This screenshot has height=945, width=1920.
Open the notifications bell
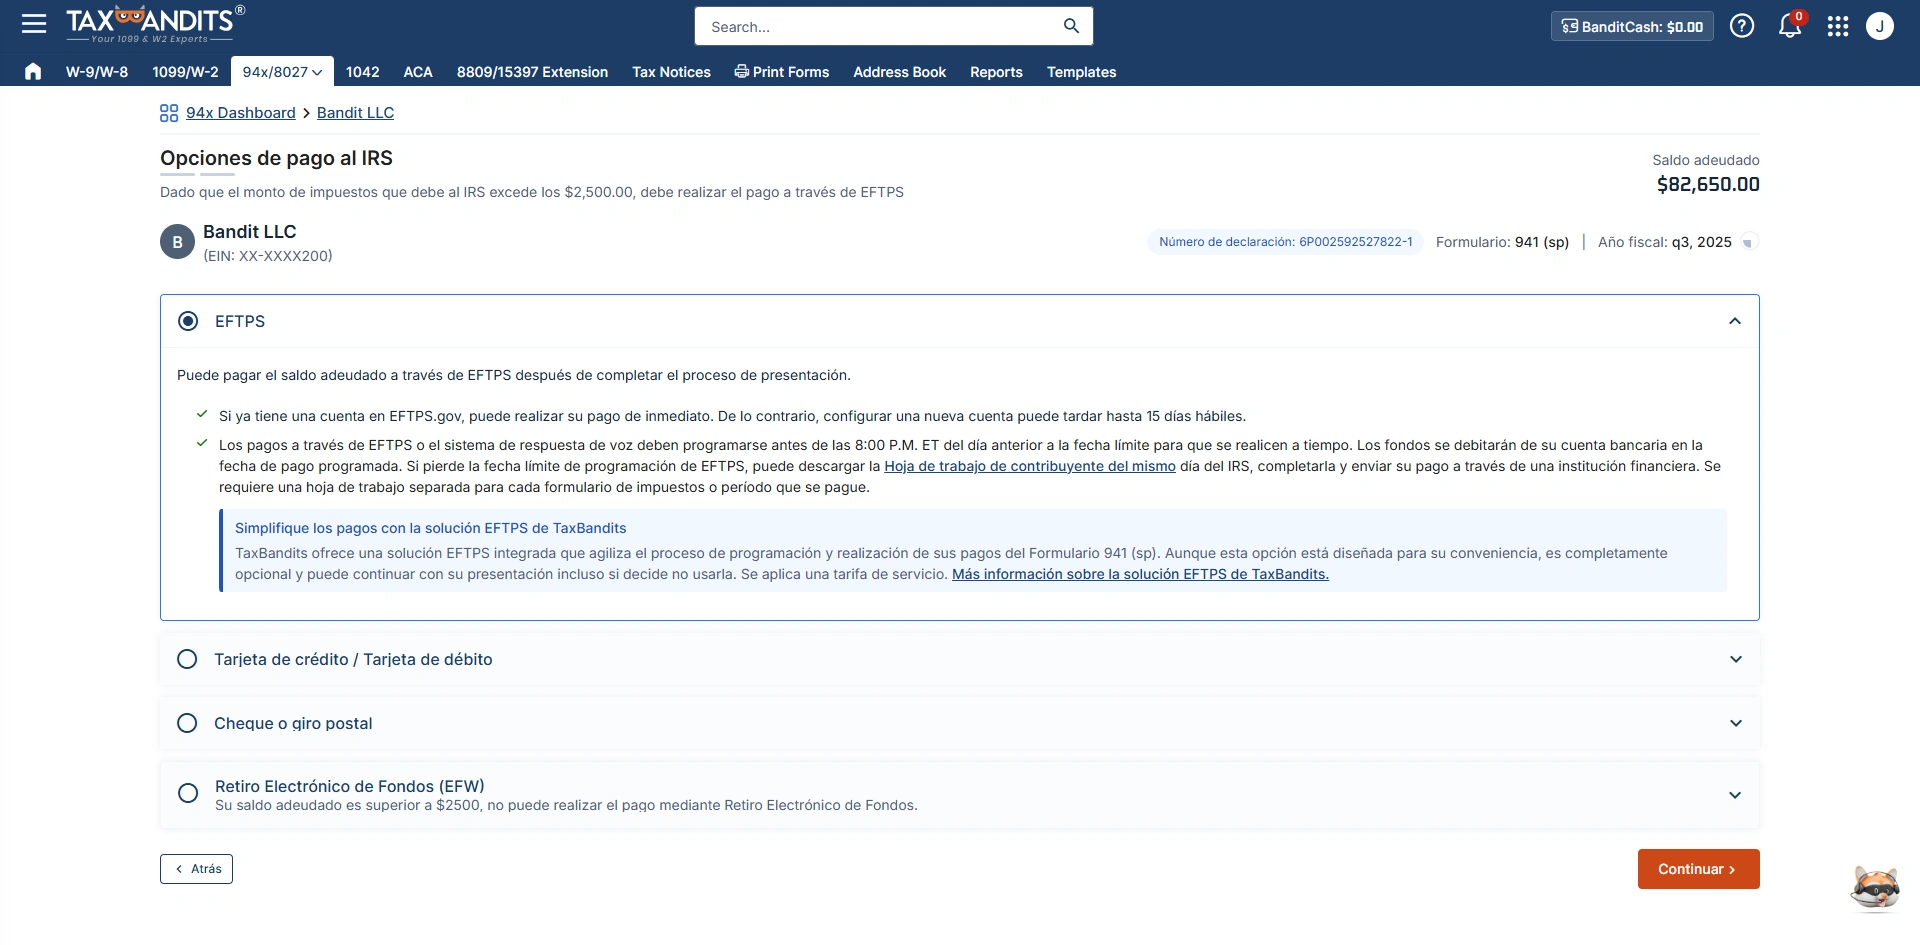[x=1789, y=27]
